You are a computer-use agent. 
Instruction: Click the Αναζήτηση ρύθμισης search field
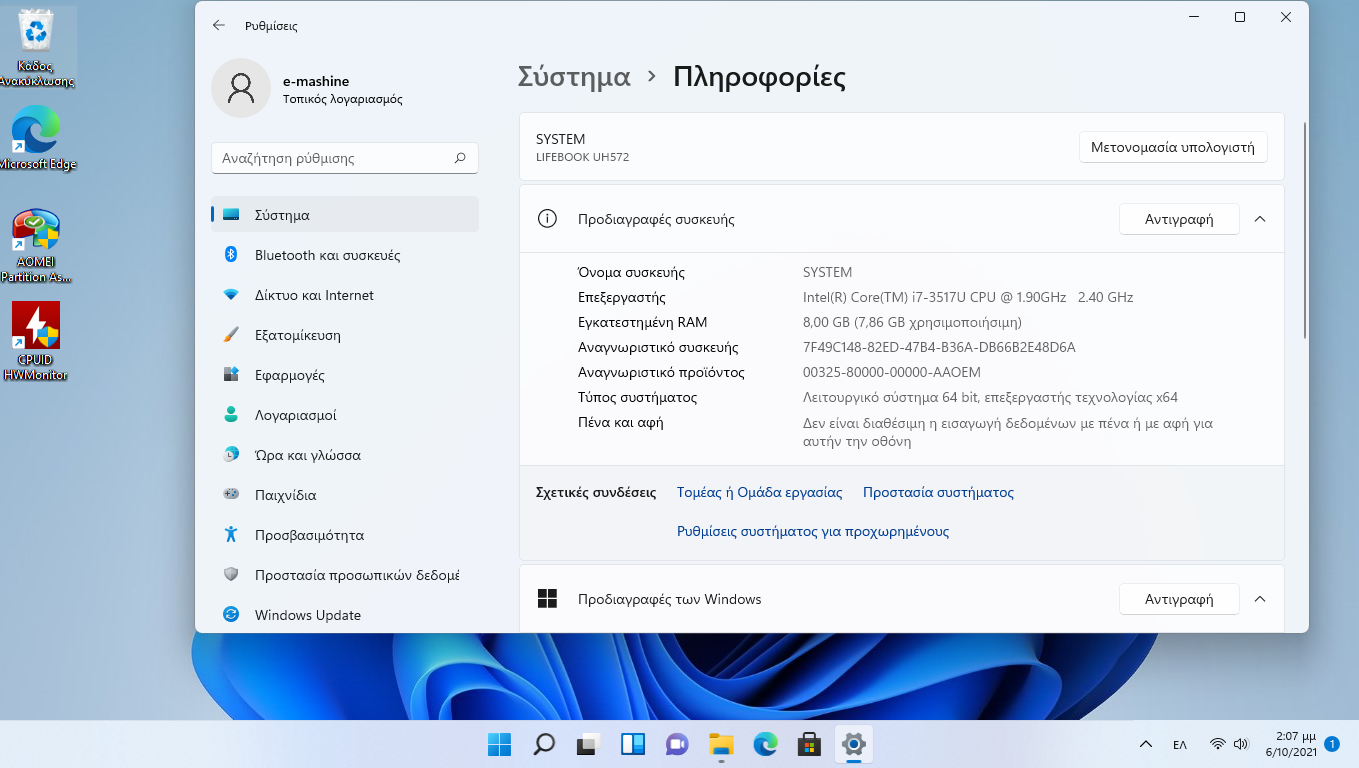(345, 158)
